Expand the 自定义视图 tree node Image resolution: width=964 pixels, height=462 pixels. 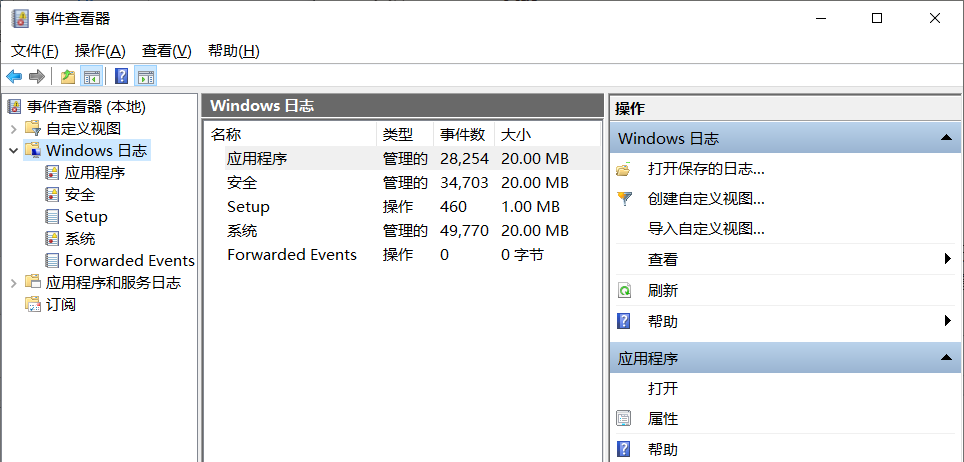click(14, 129)
